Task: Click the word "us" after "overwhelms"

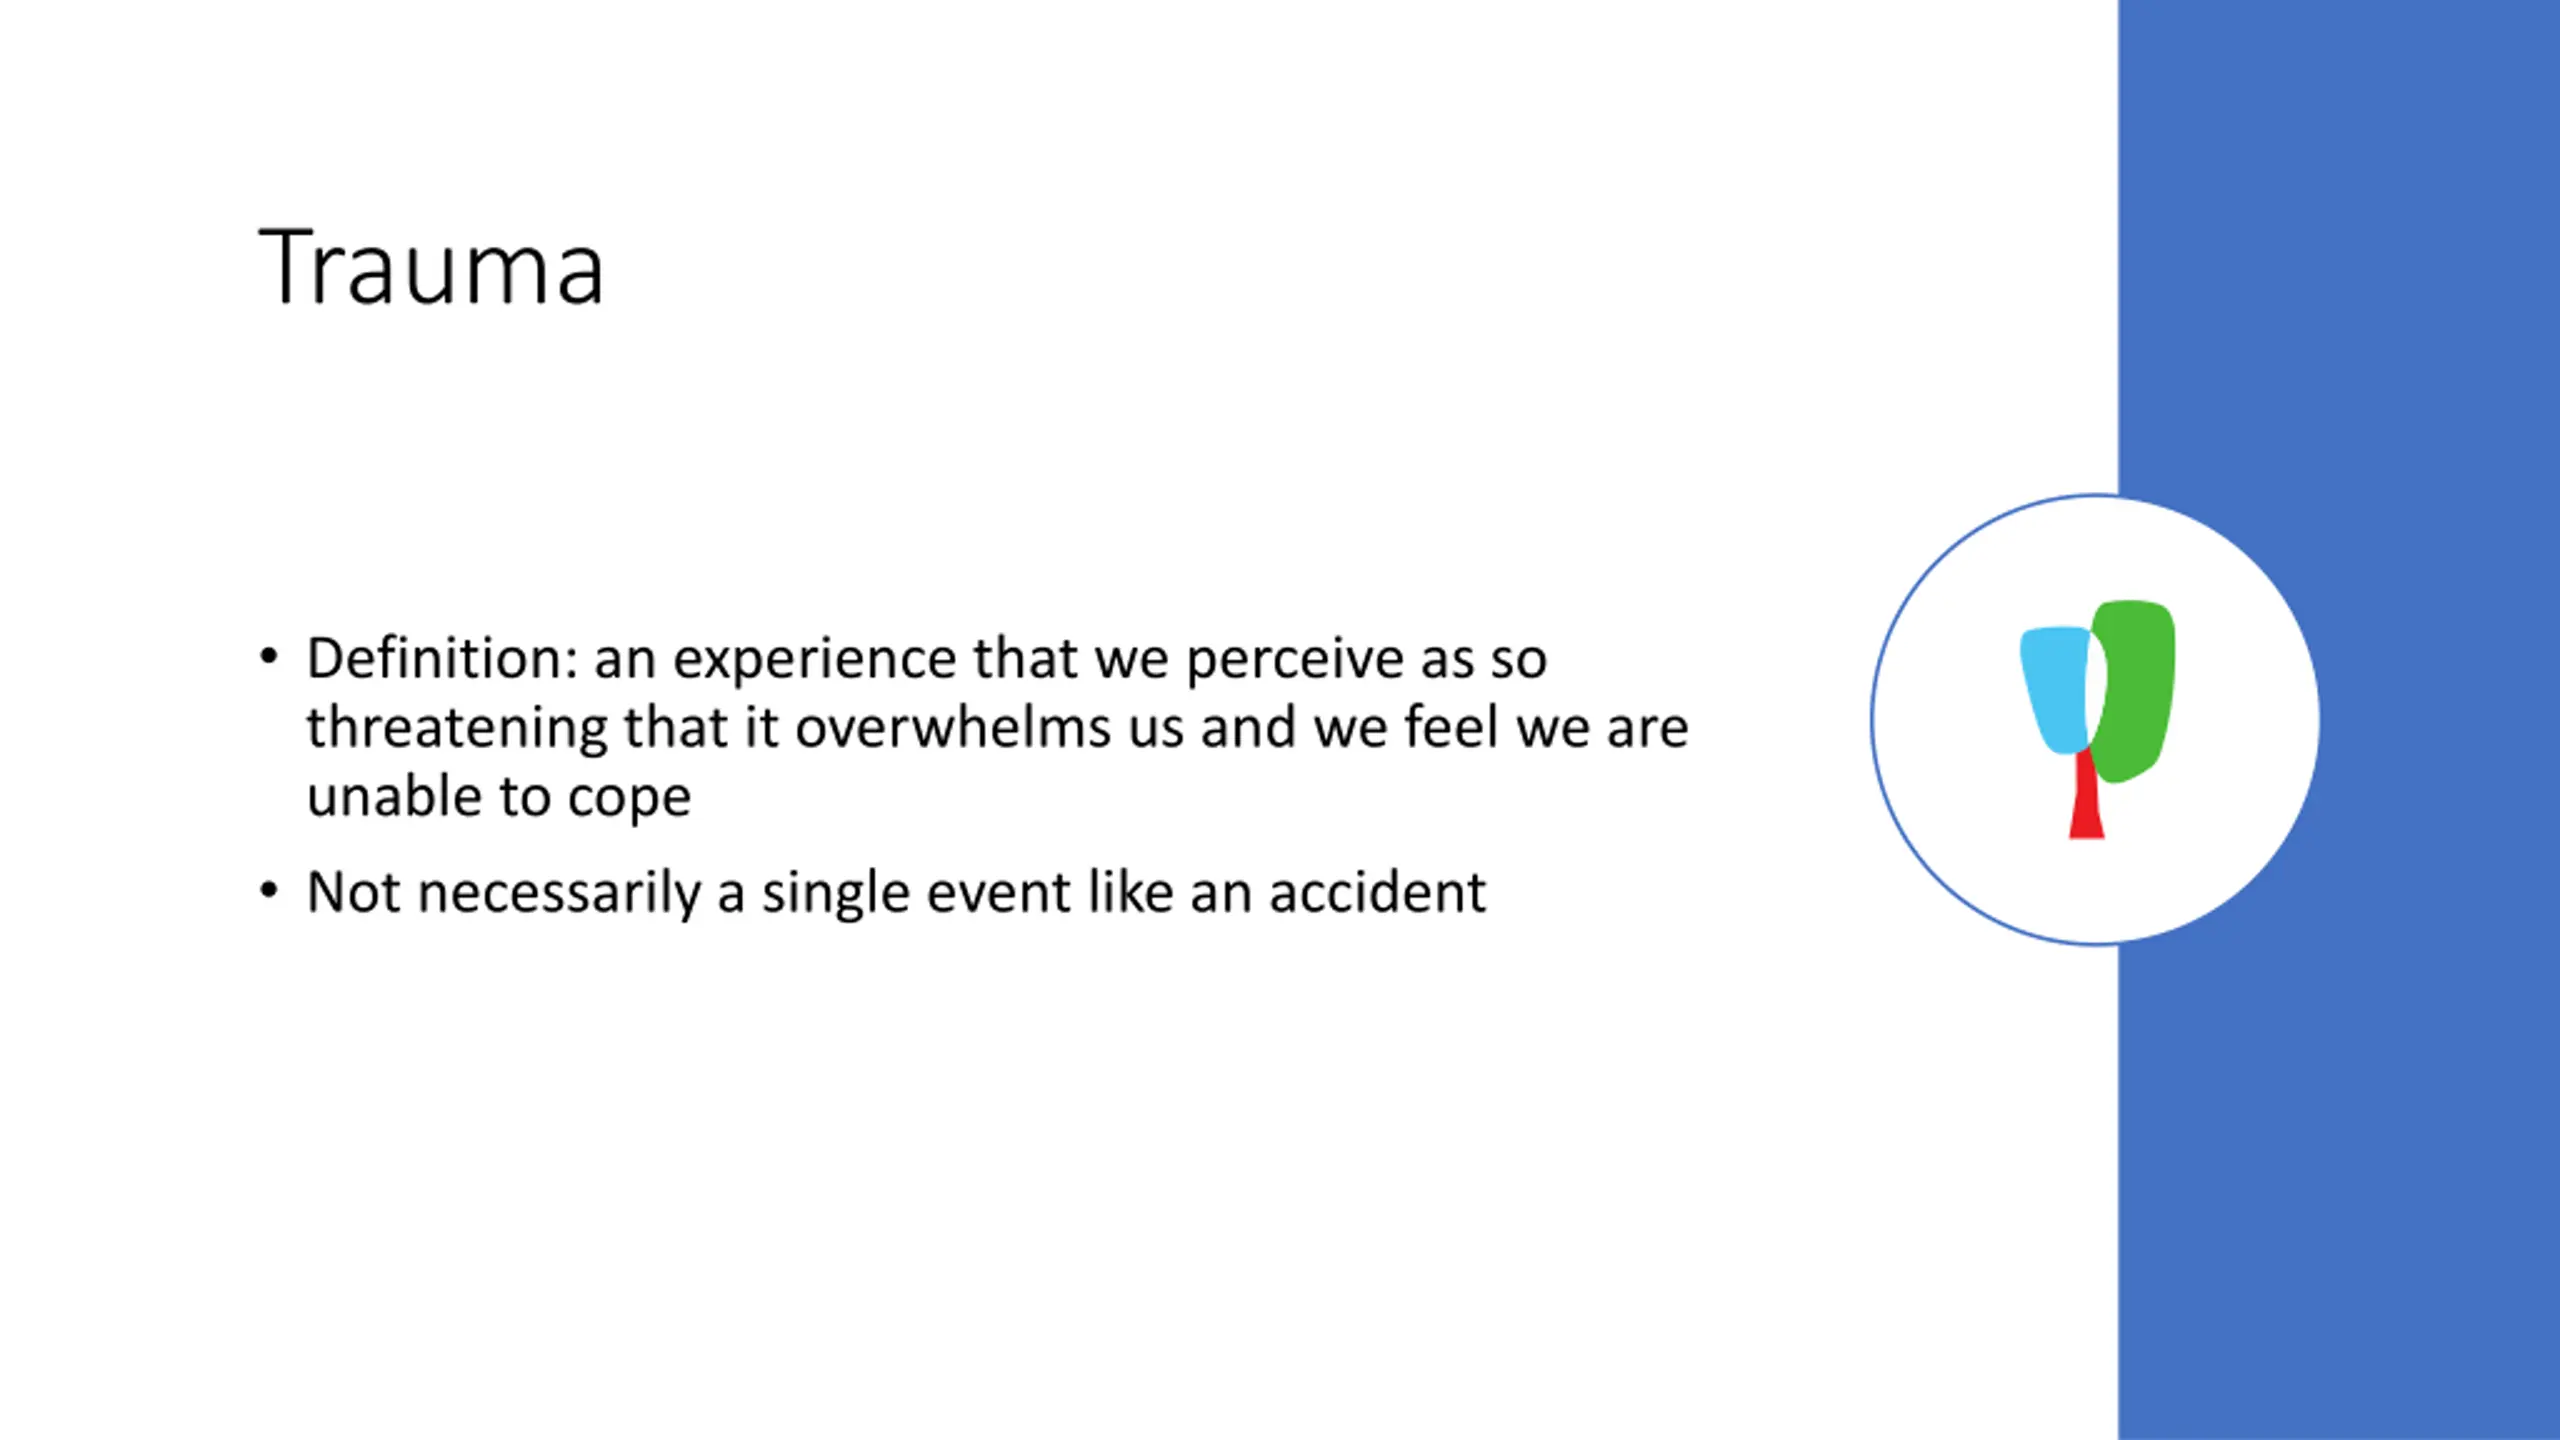Action: [x=1156, y=733]
